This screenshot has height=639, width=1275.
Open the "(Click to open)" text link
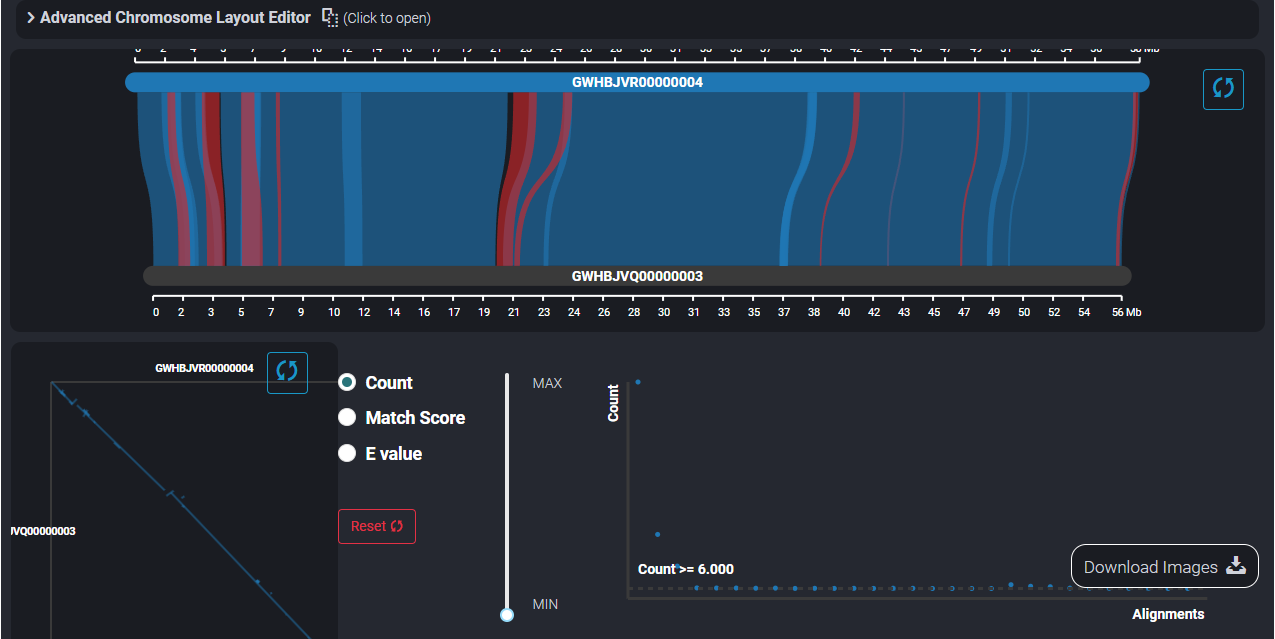pos(387,18)
